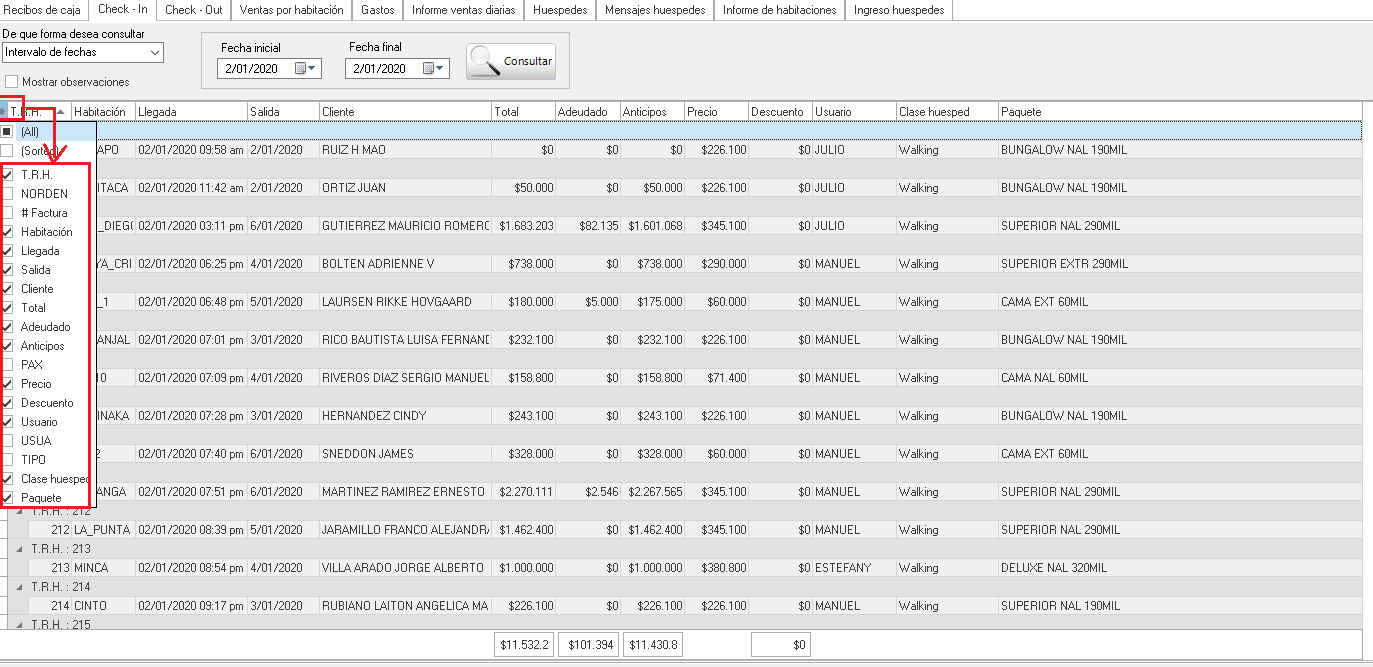Image resolution: width=1373 pixels, height=667 pixels.
Task: Go to the Informe ventas diarias tab
Action: point(464,10)
